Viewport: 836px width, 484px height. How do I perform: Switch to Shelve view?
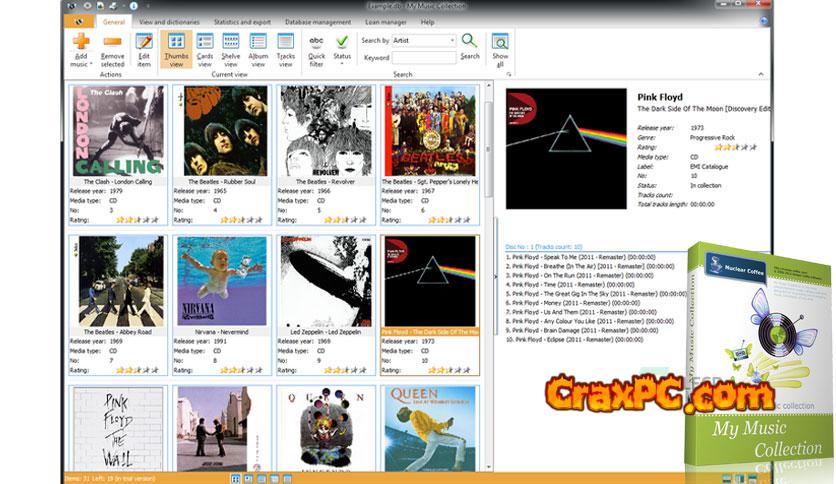click(231, 42)
